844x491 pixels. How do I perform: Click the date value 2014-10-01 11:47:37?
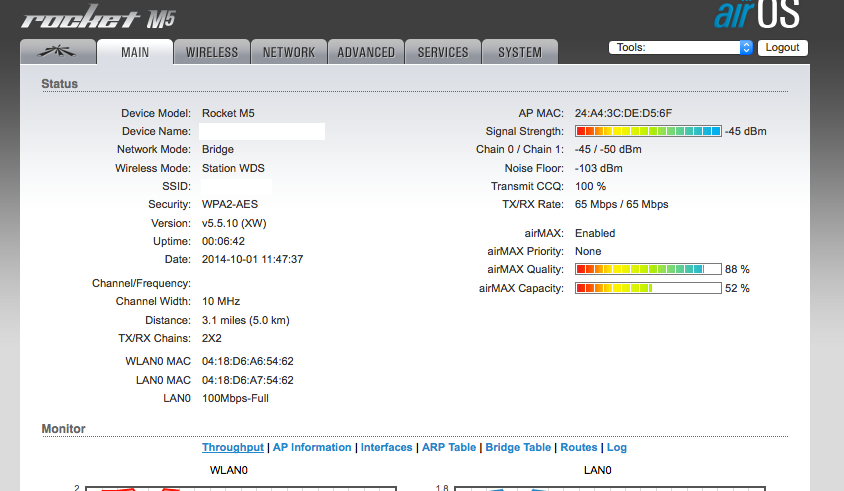[252, 259]
